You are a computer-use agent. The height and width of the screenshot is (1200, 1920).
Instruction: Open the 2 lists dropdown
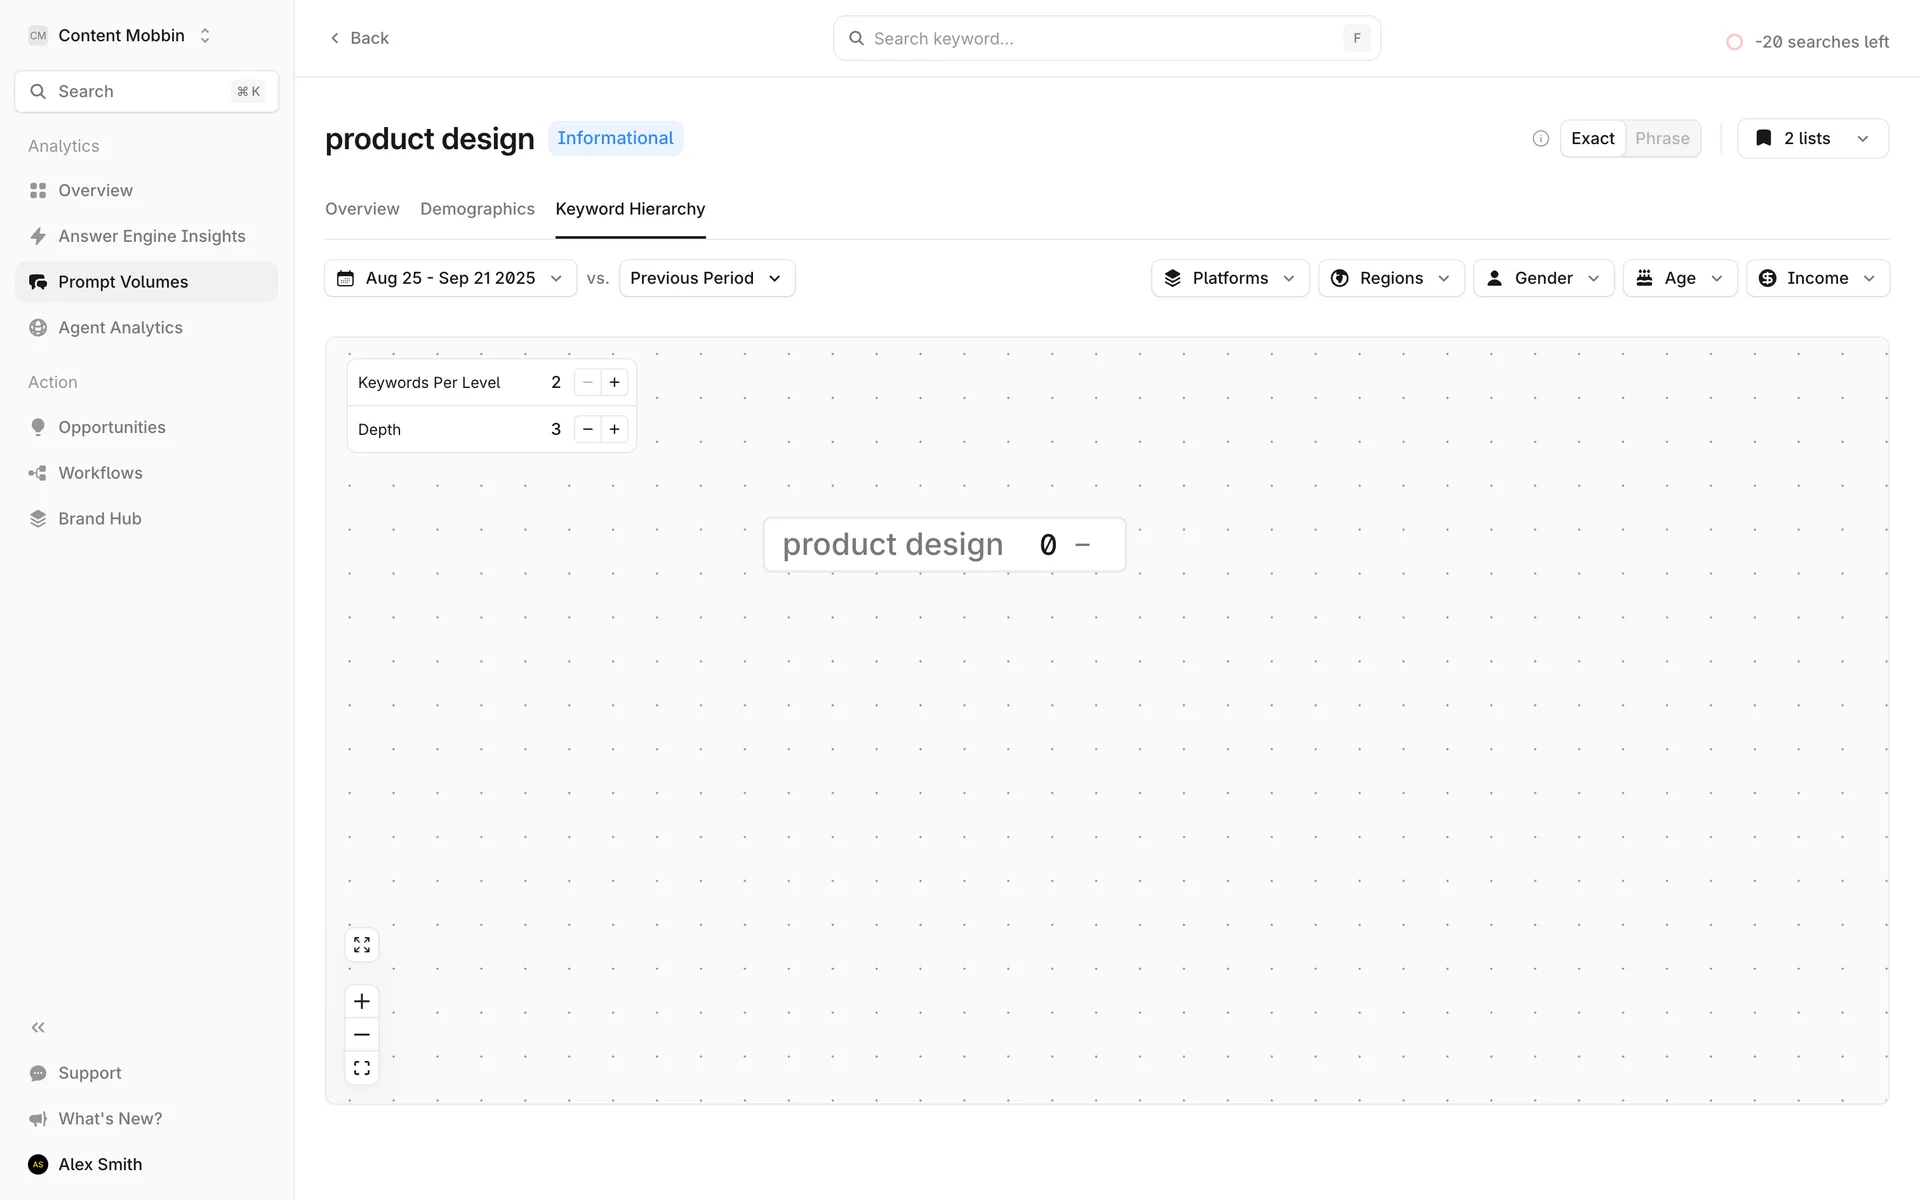1812,139
